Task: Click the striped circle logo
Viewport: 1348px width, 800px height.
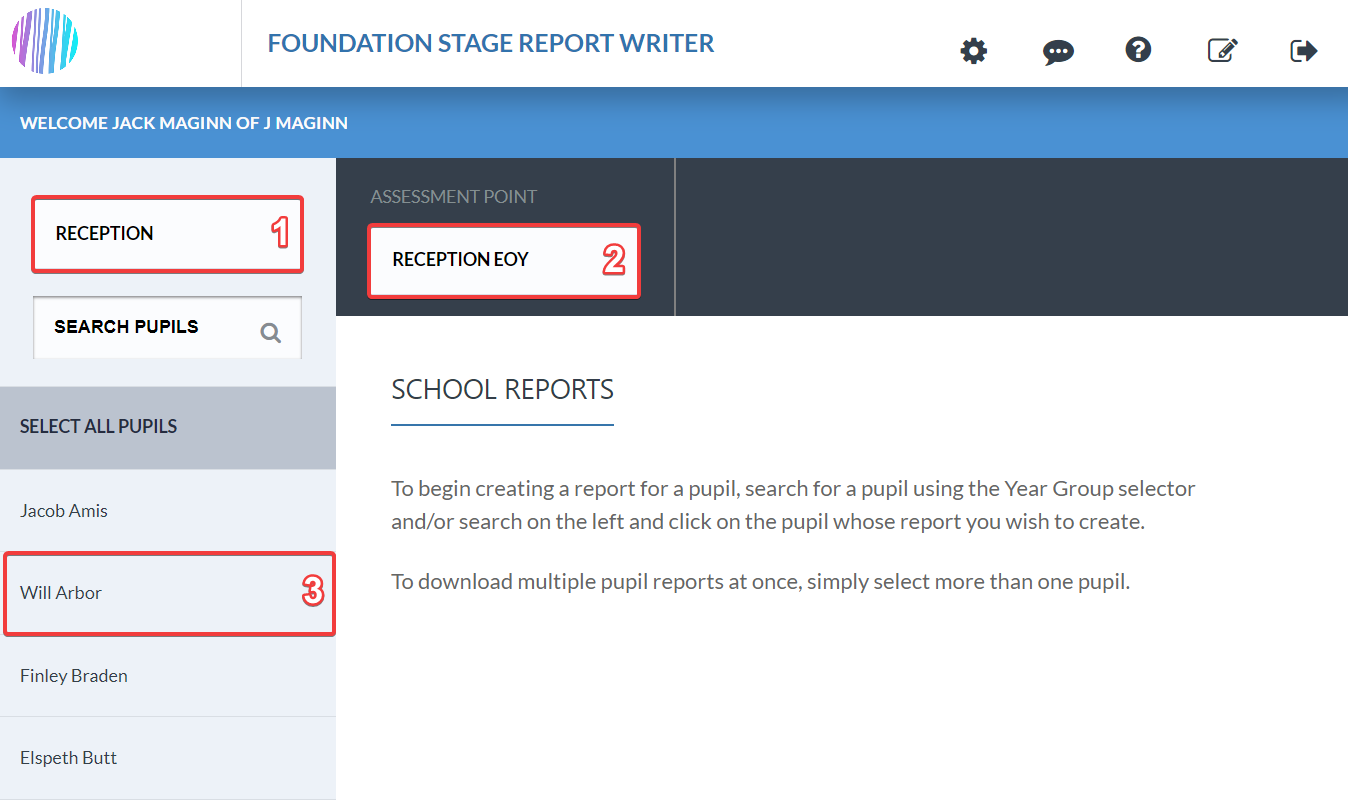Action: 45,41
